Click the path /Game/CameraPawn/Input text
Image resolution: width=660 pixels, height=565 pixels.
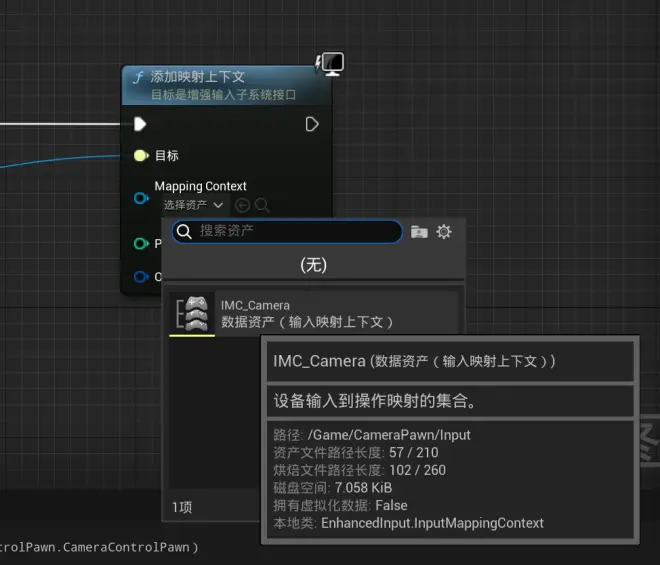[389, 435]
